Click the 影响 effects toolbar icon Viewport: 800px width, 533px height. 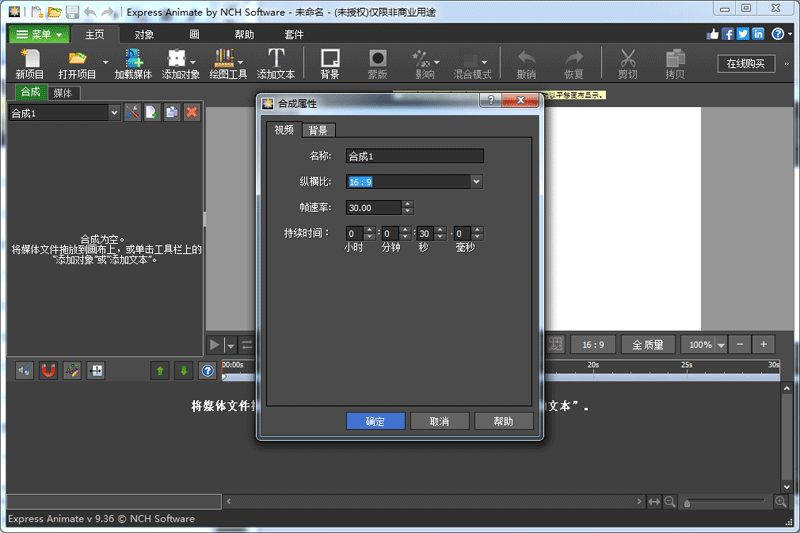(x=421, y=58)
